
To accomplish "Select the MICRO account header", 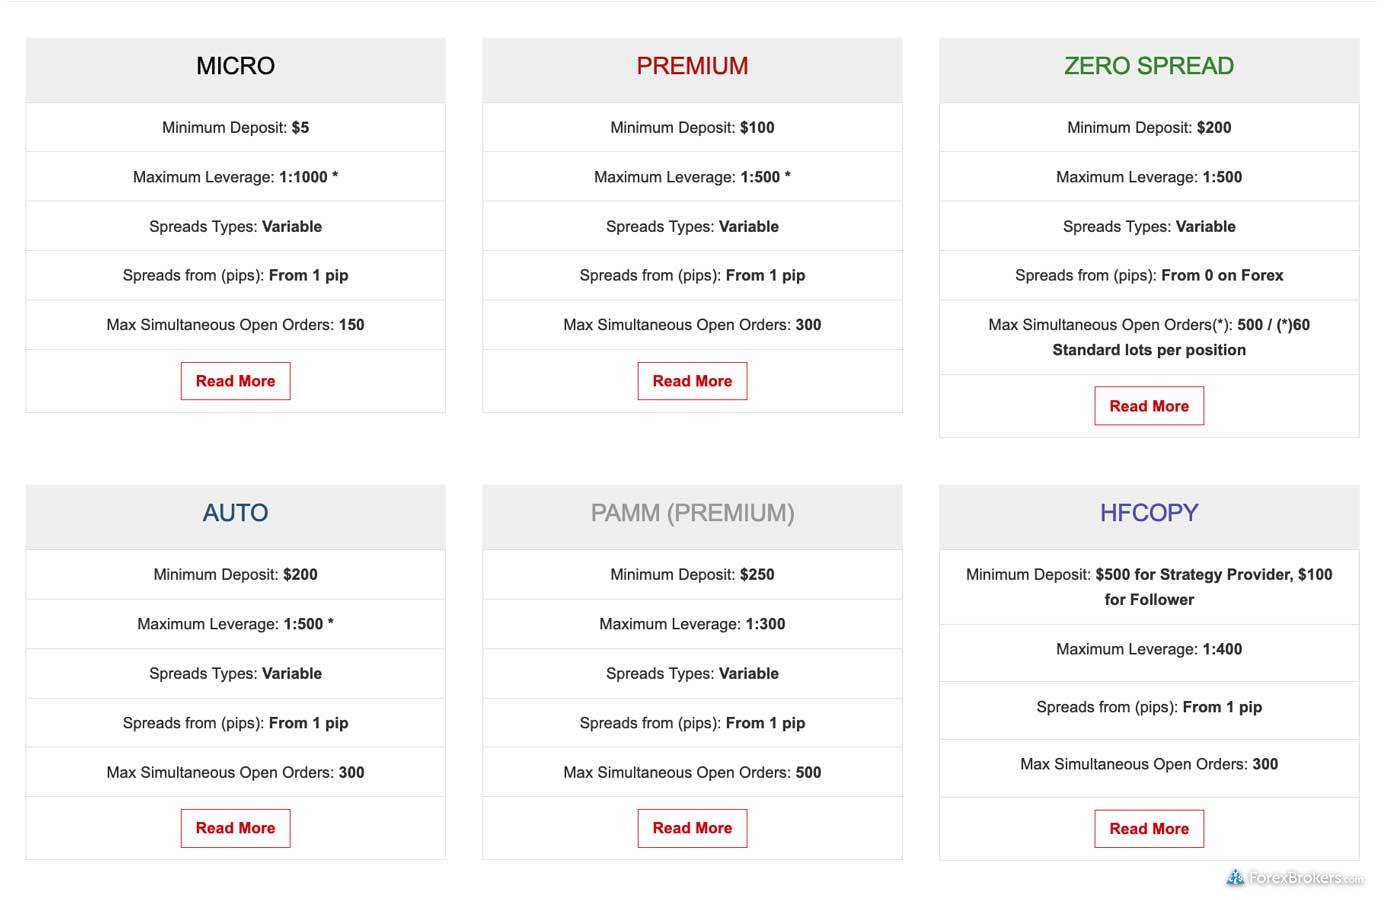I will pyautogui.click(x=235, y=66).
